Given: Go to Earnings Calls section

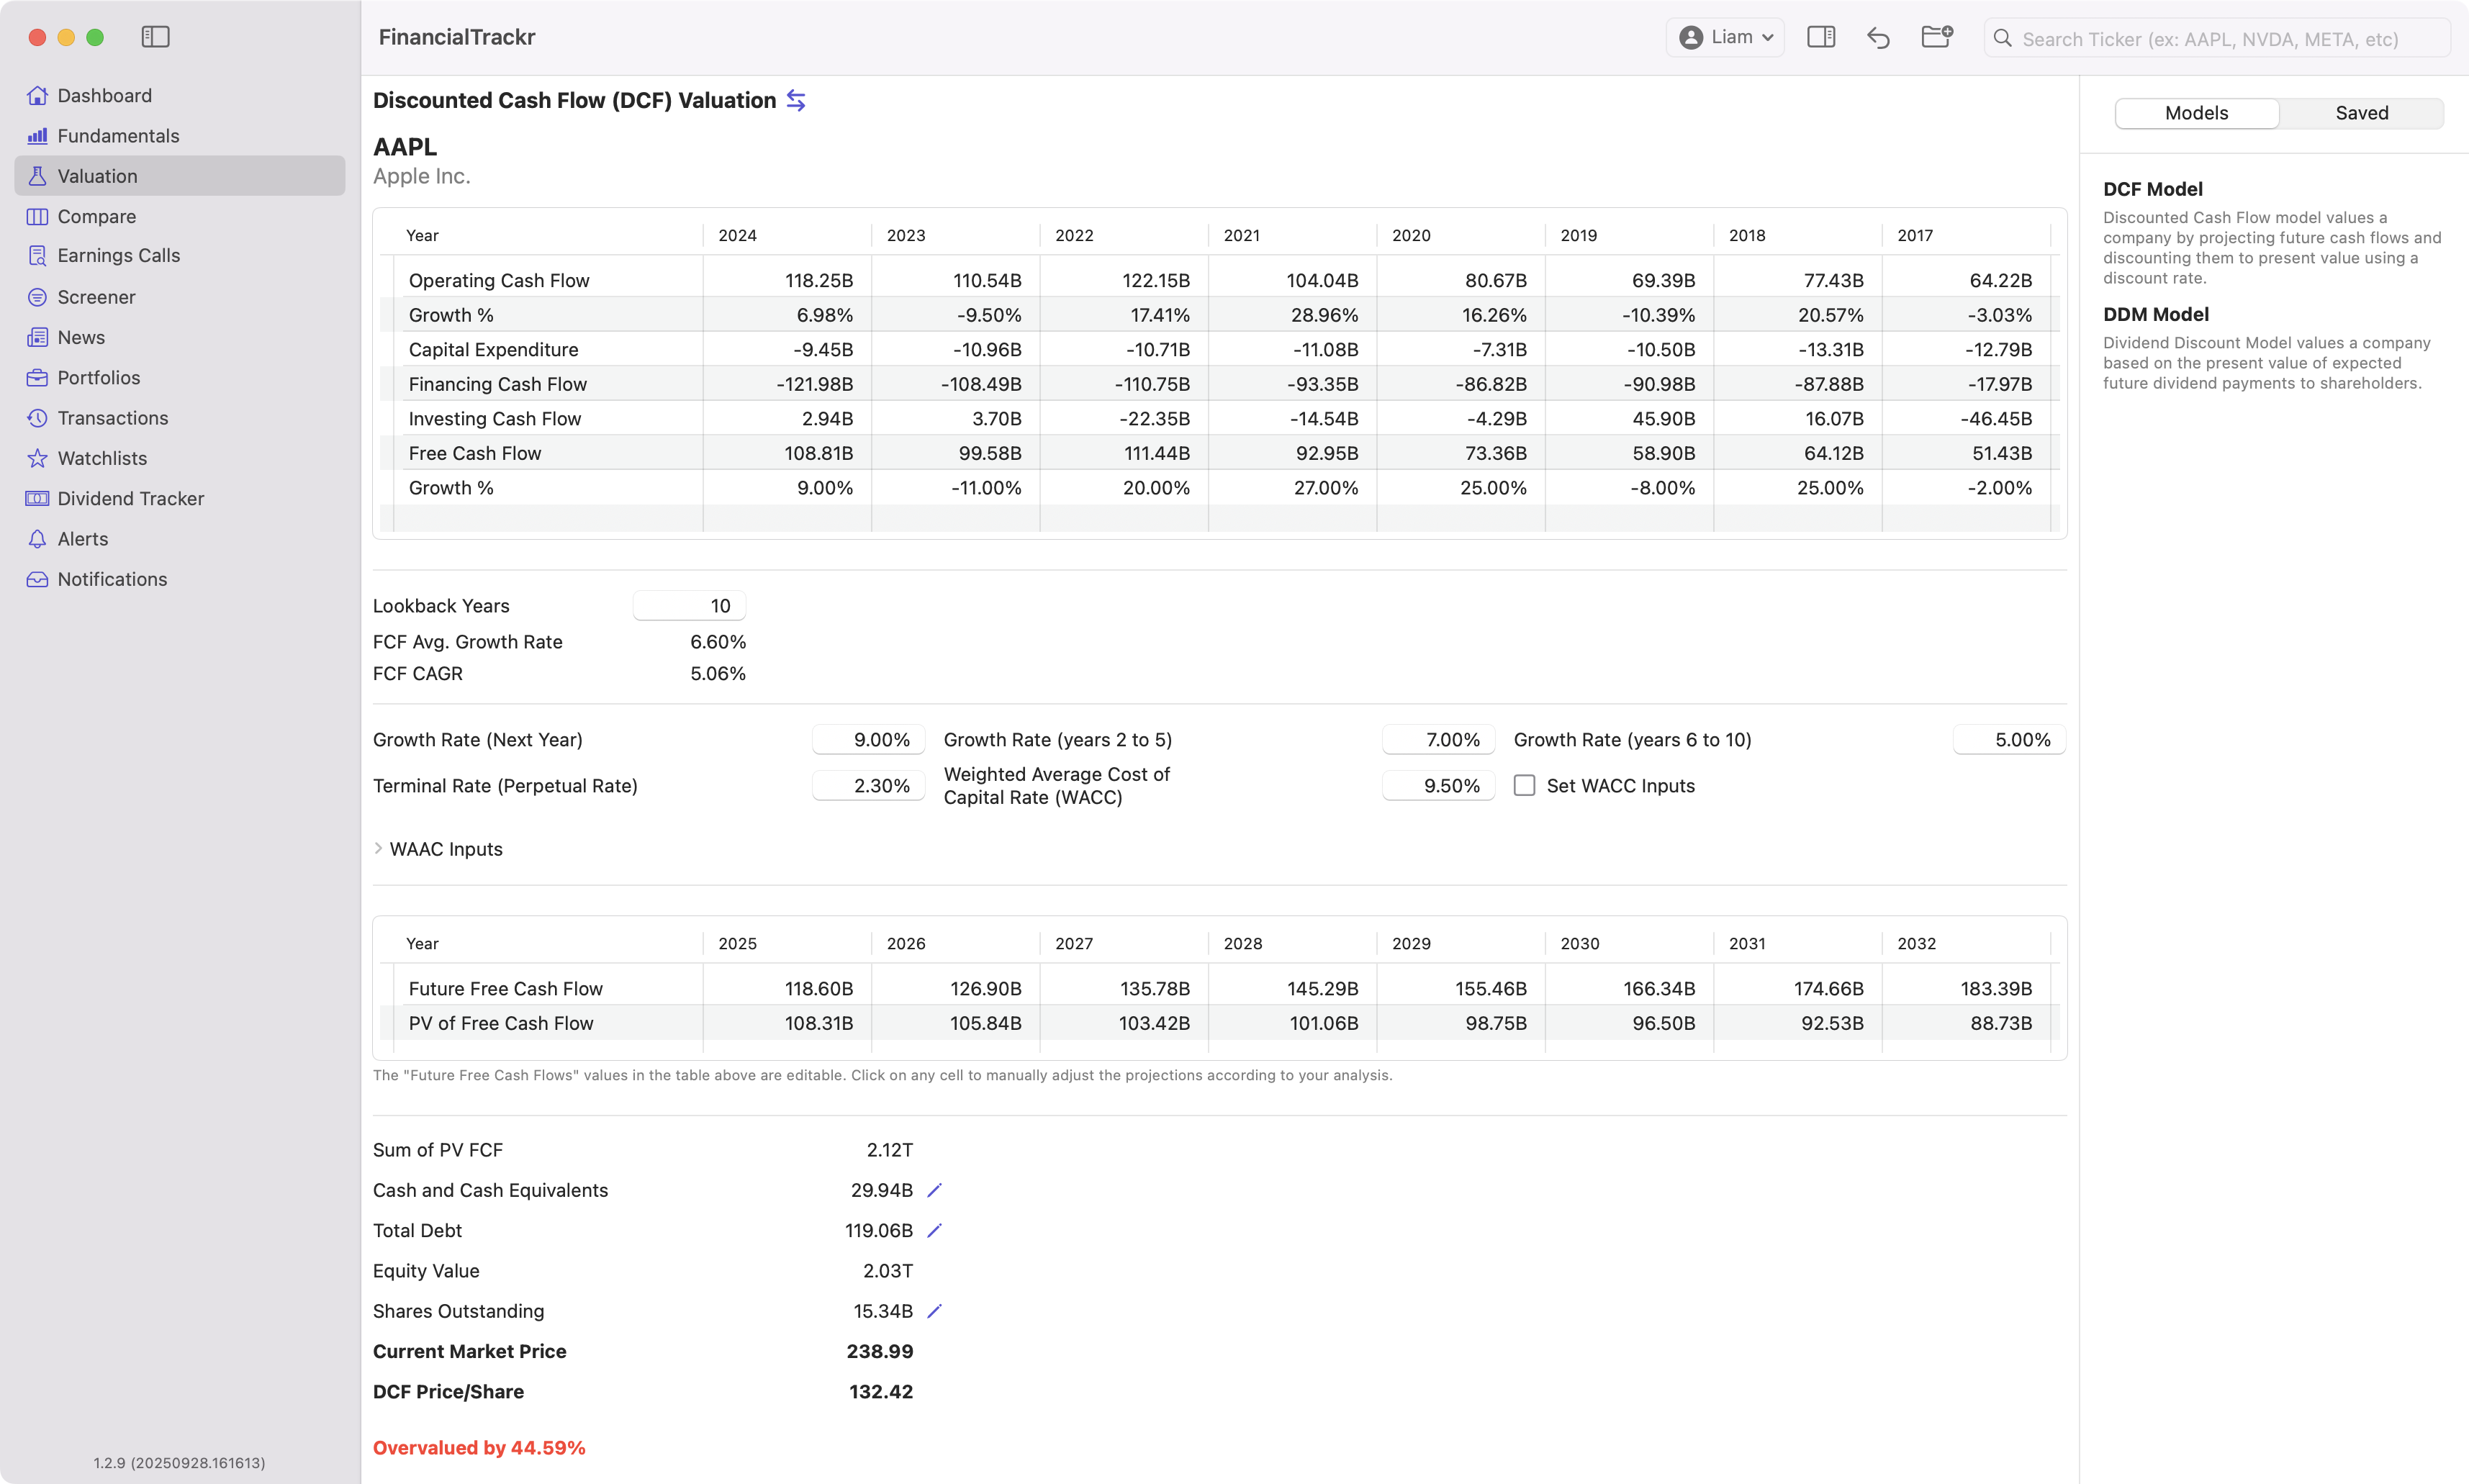Looking at the screenshot, I should 118,255.
